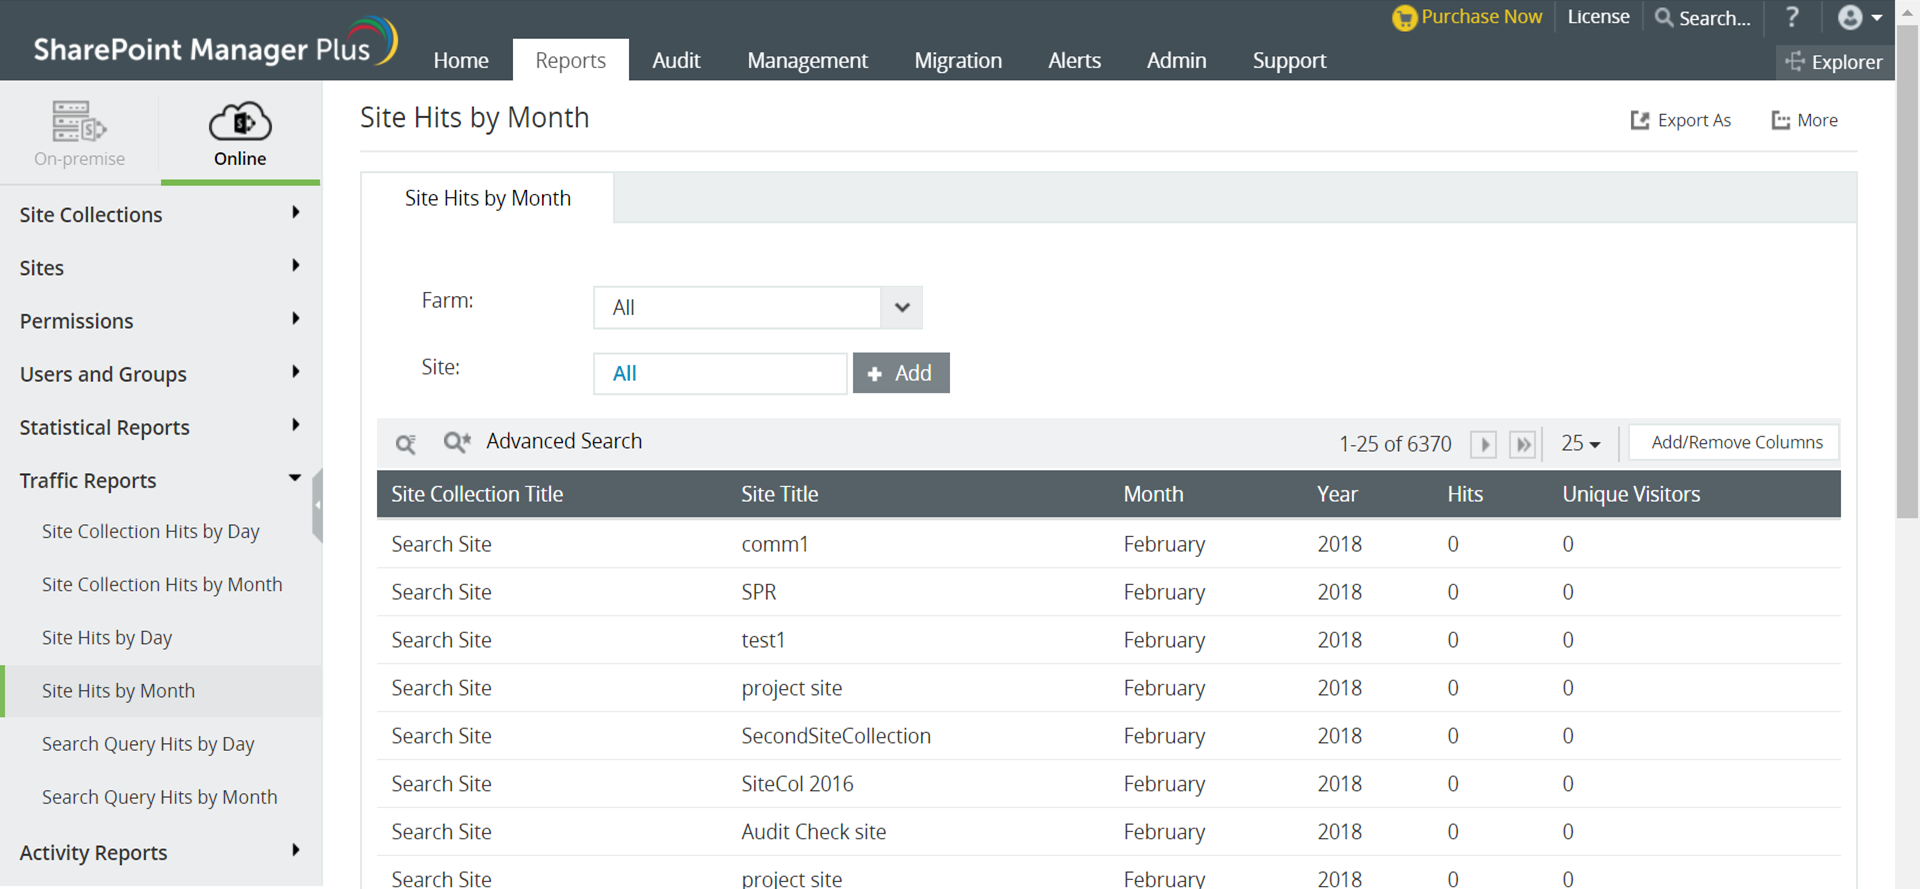
Task: Click the Add site button
Action: (900, 373)
